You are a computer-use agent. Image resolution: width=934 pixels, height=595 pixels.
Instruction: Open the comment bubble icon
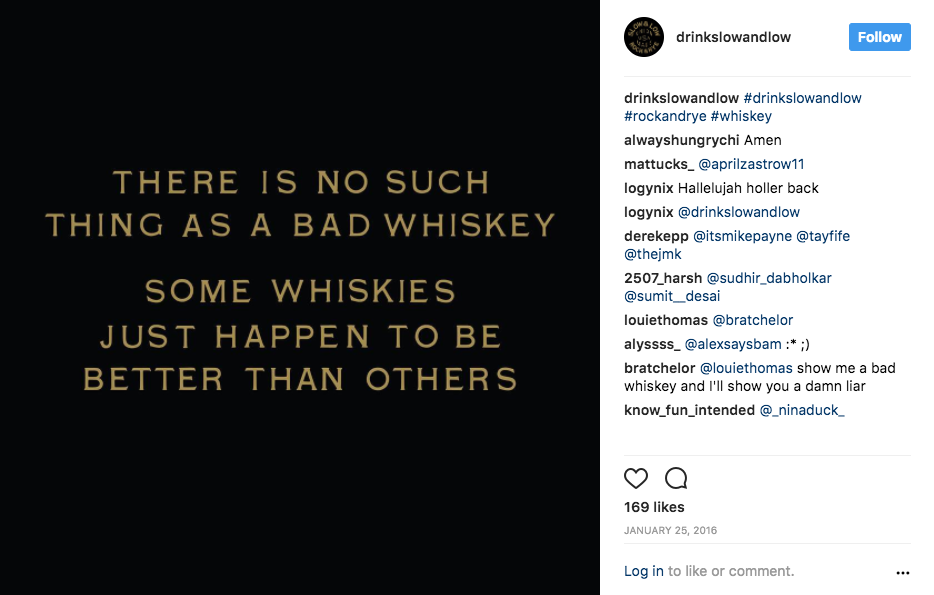click(676, 478)
